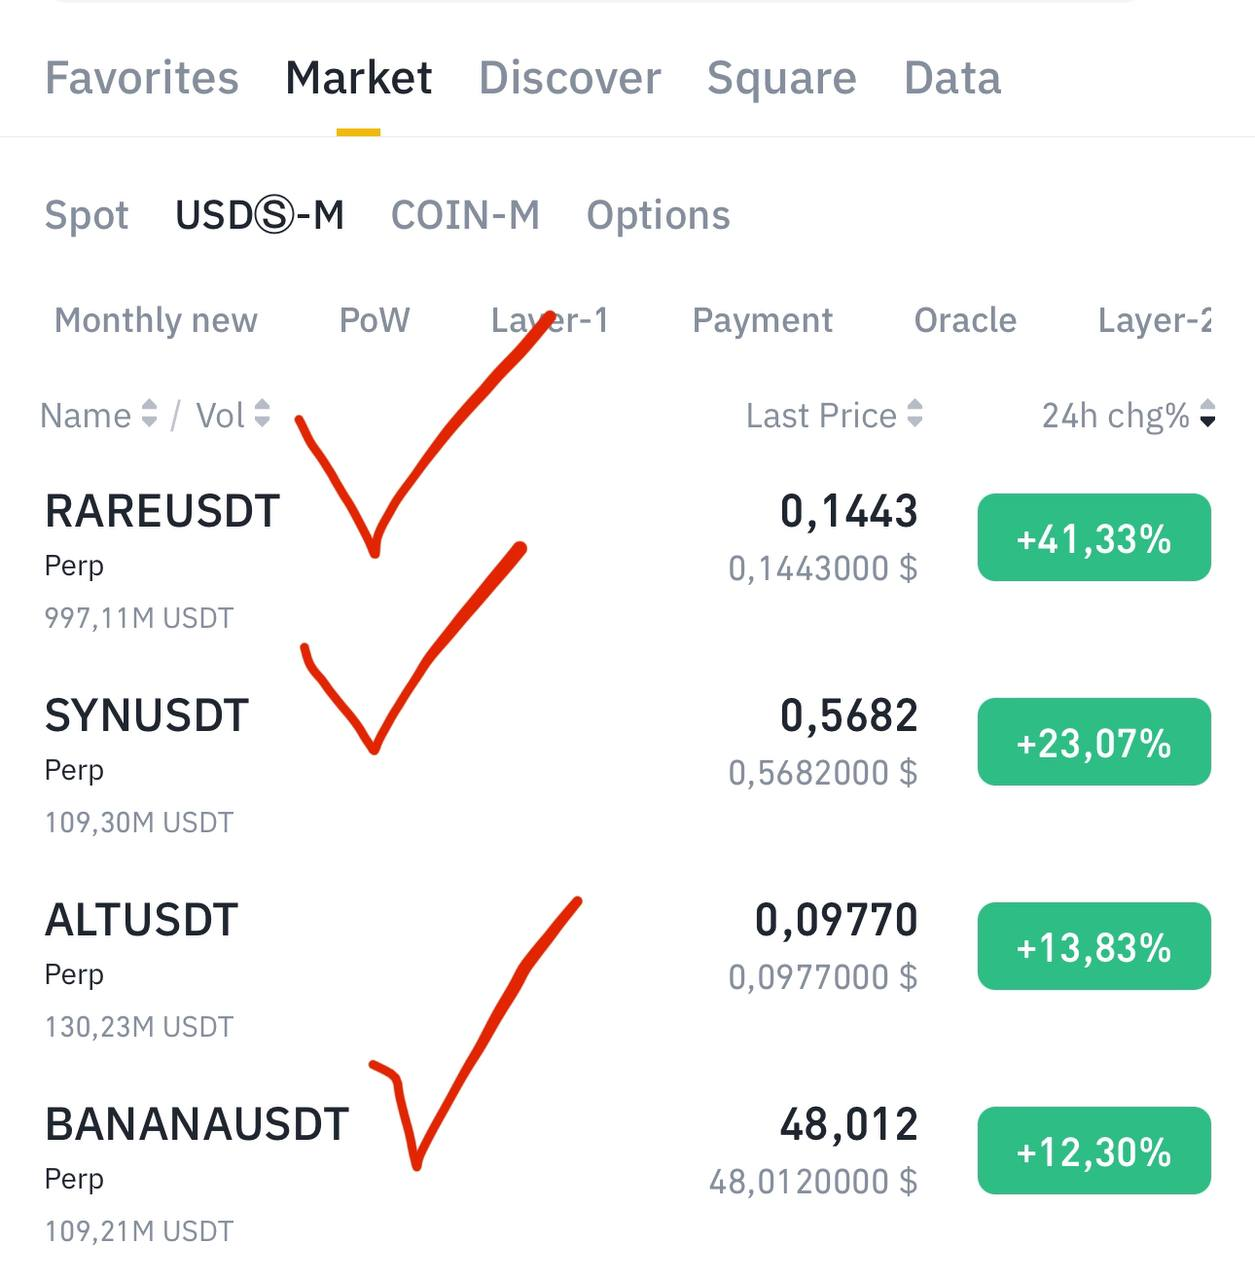The width and height of the screenshot is (1255, 1280).
Task: Sort list by Name arrows icon
Action: pos(149,414)
